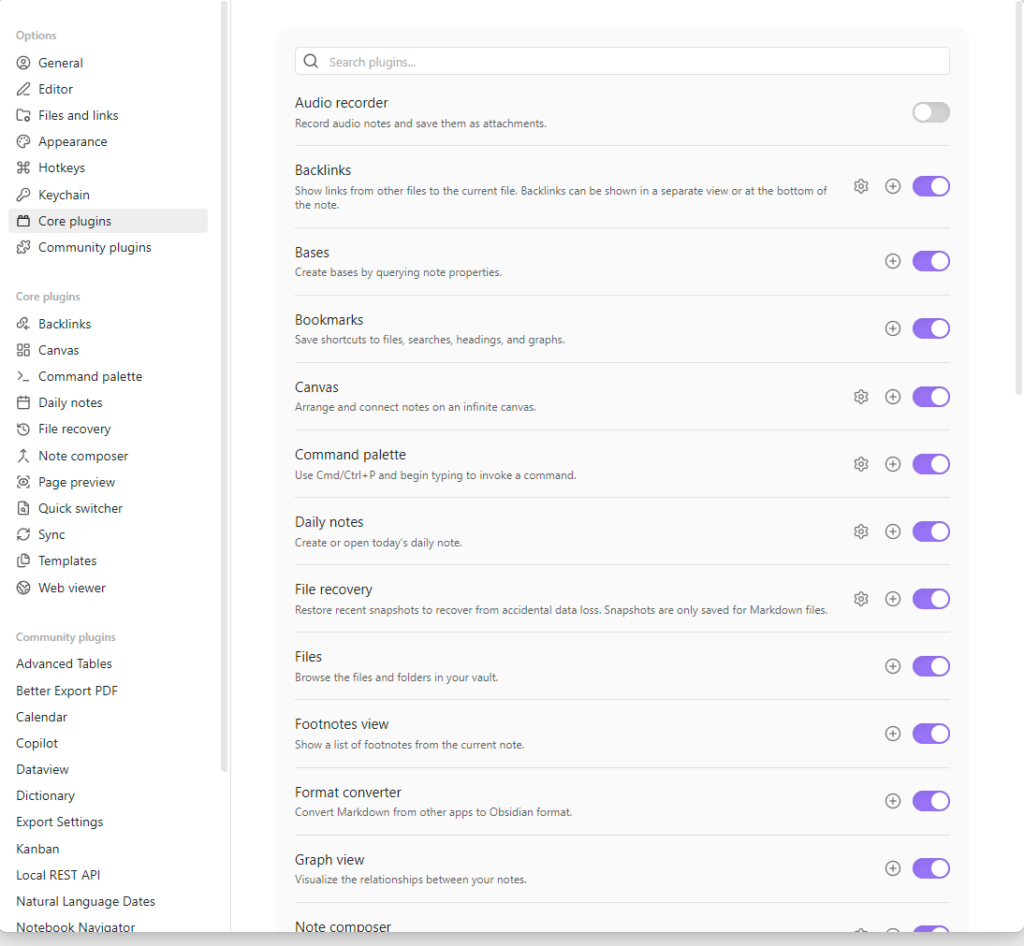Select the Command palette icon in sidebar
This screenshot has height=946, width=1024.
22,376
